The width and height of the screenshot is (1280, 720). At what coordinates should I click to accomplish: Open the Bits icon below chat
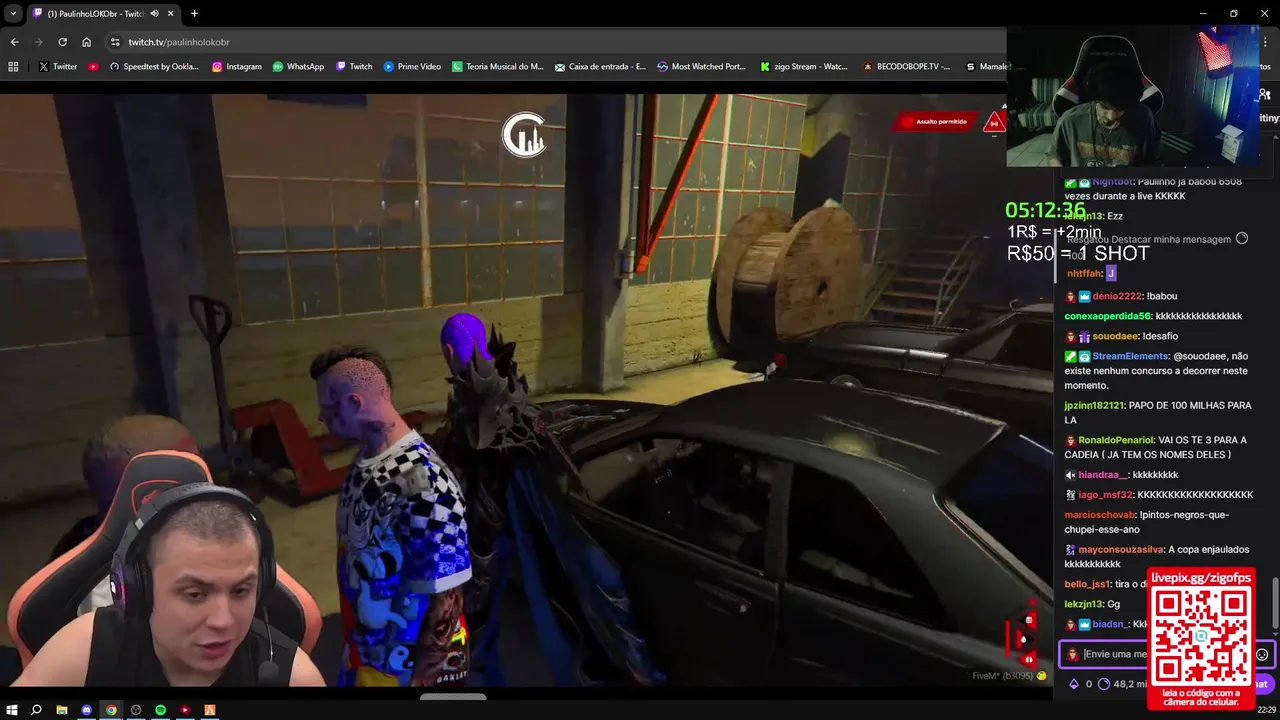tap(1074, 684)
